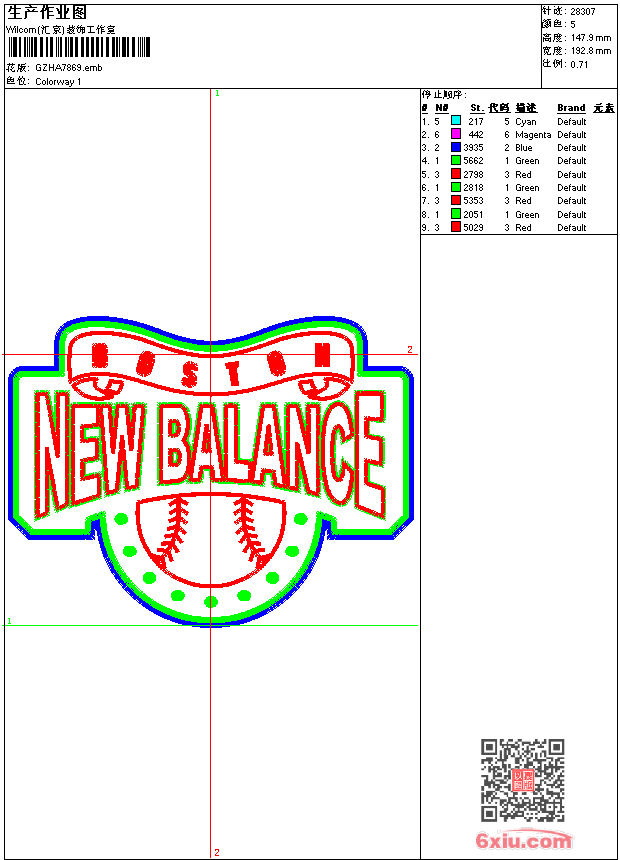Click stitch count 5029
This screenshot has width=620, height=860.
point(473,228)
